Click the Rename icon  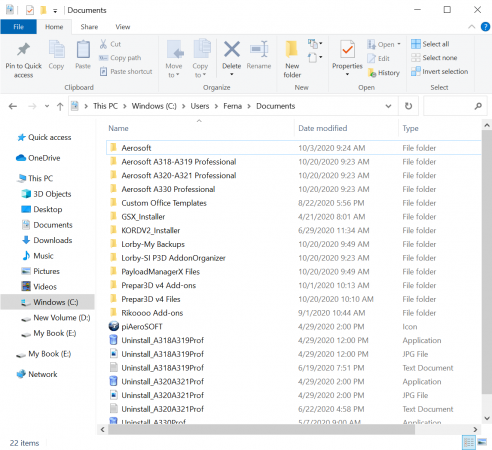[x=259, y=49]
